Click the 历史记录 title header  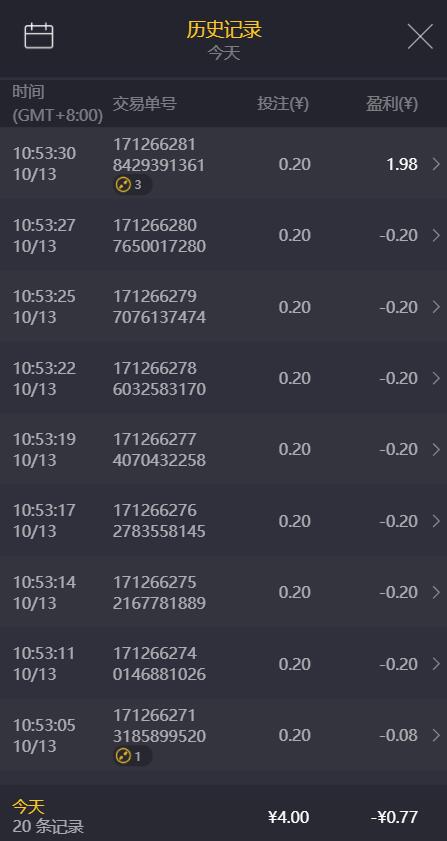(x=224, y=29)
